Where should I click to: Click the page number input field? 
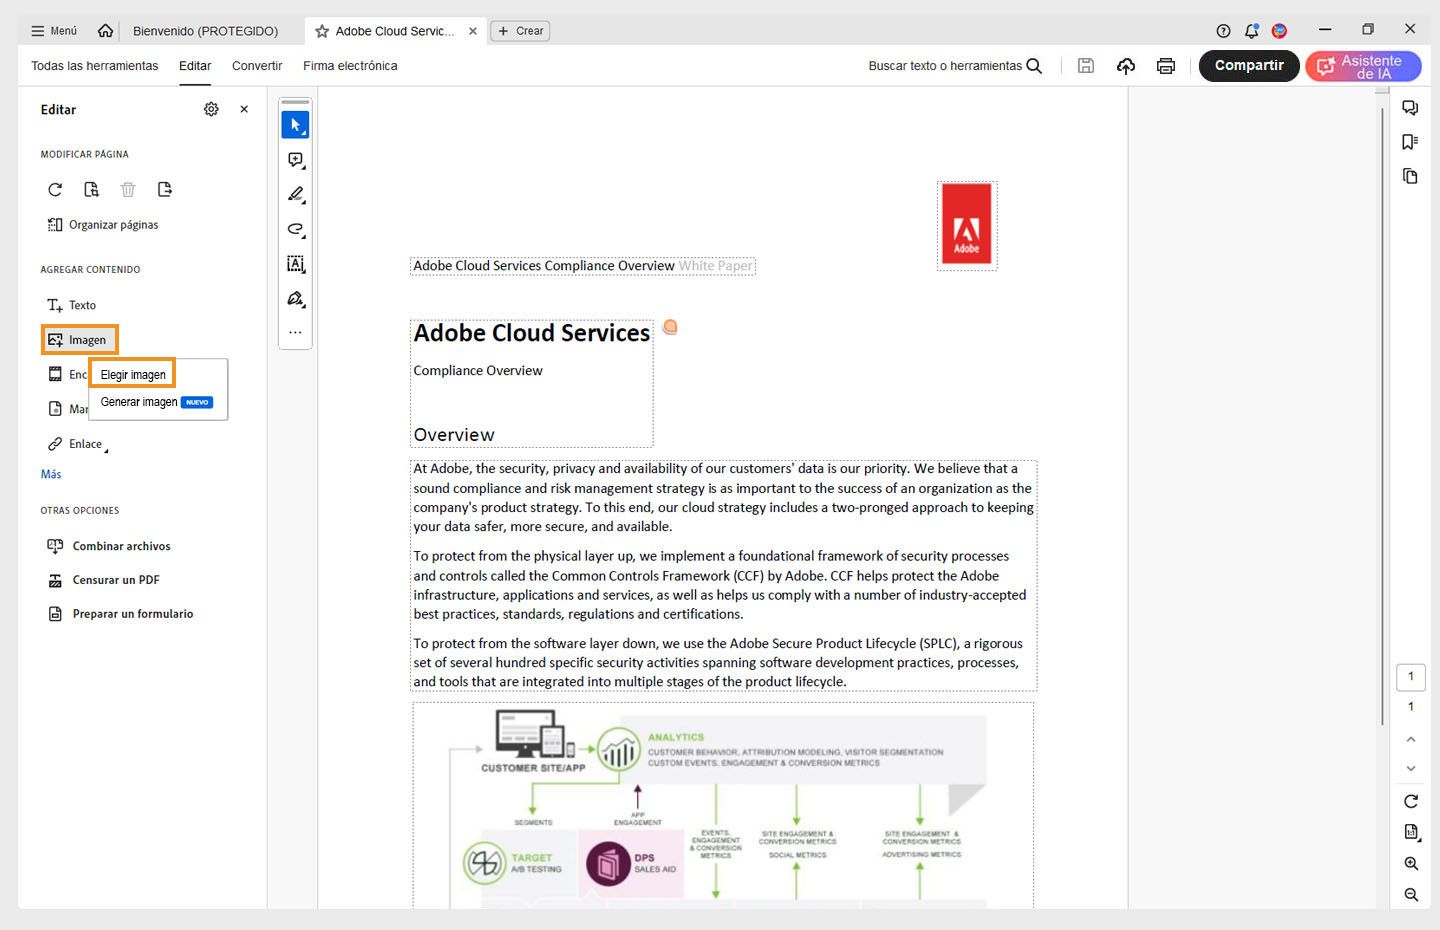click(1411, 677)
